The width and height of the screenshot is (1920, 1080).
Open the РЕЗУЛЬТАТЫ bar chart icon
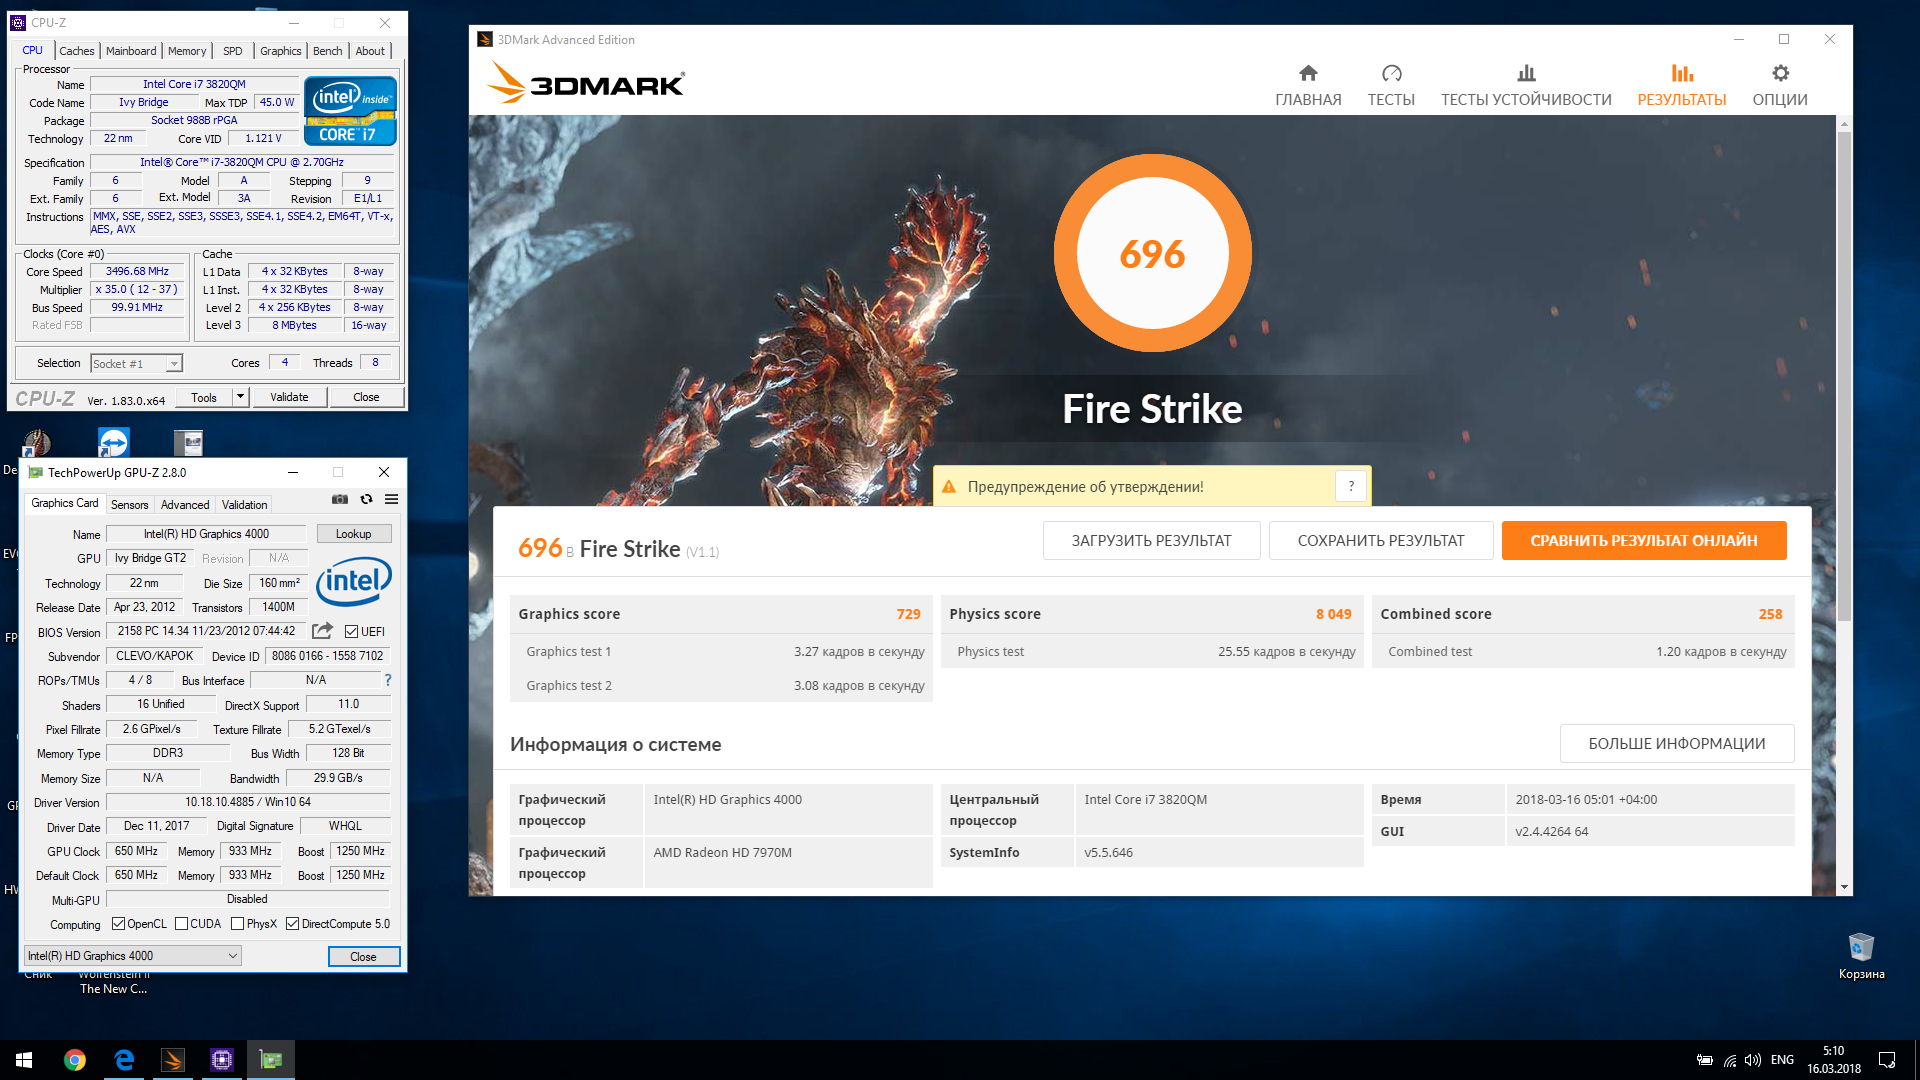1682,73
